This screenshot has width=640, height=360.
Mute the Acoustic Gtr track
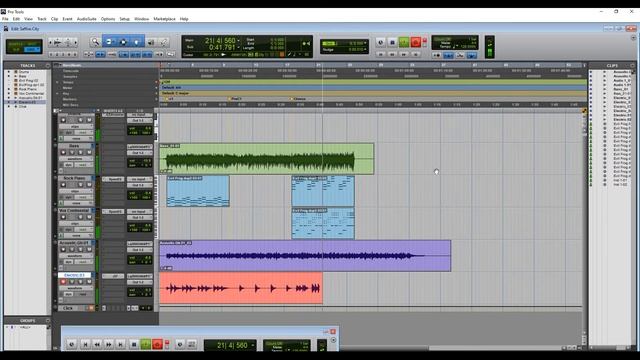tap(89, 249)
